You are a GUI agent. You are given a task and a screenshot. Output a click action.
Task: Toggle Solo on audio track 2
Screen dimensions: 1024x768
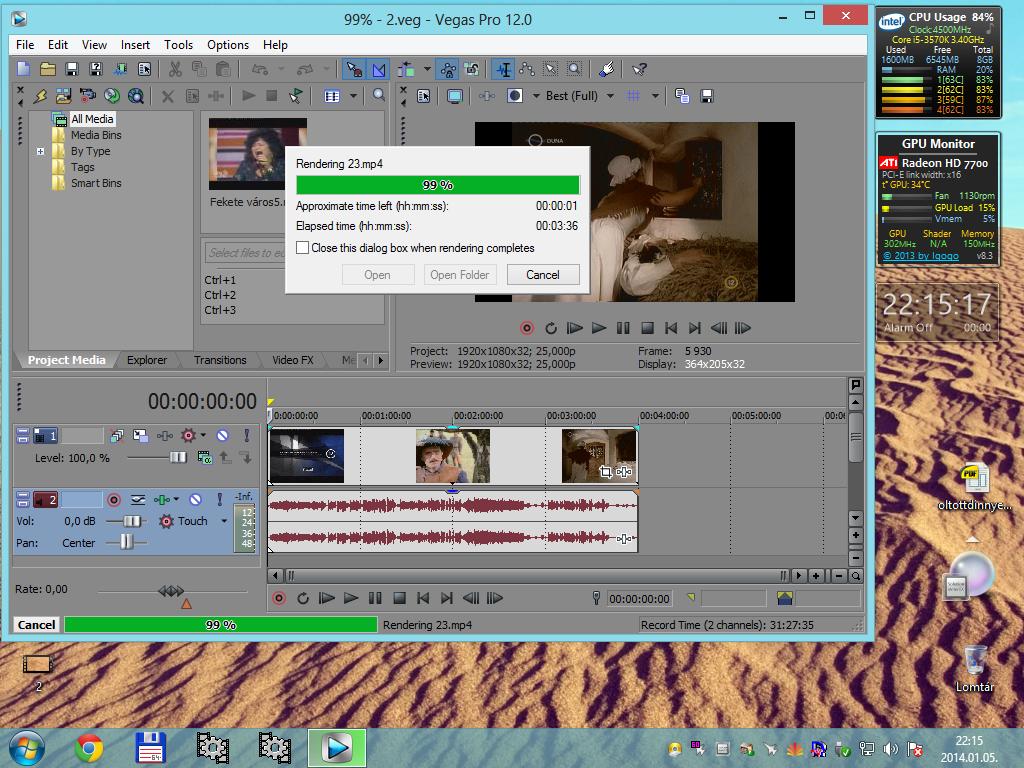pos(219,500)
